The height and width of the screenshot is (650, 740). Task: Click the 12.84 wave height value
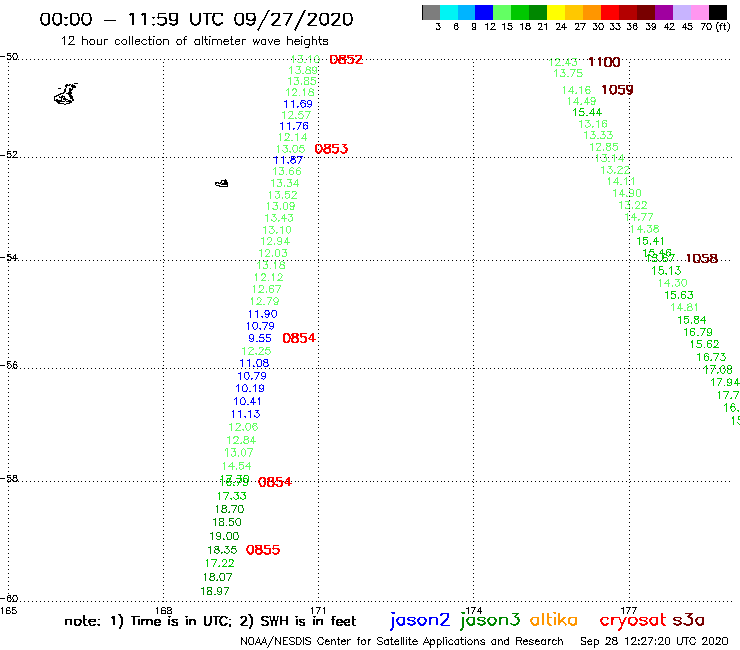click(x=241, y=440)
